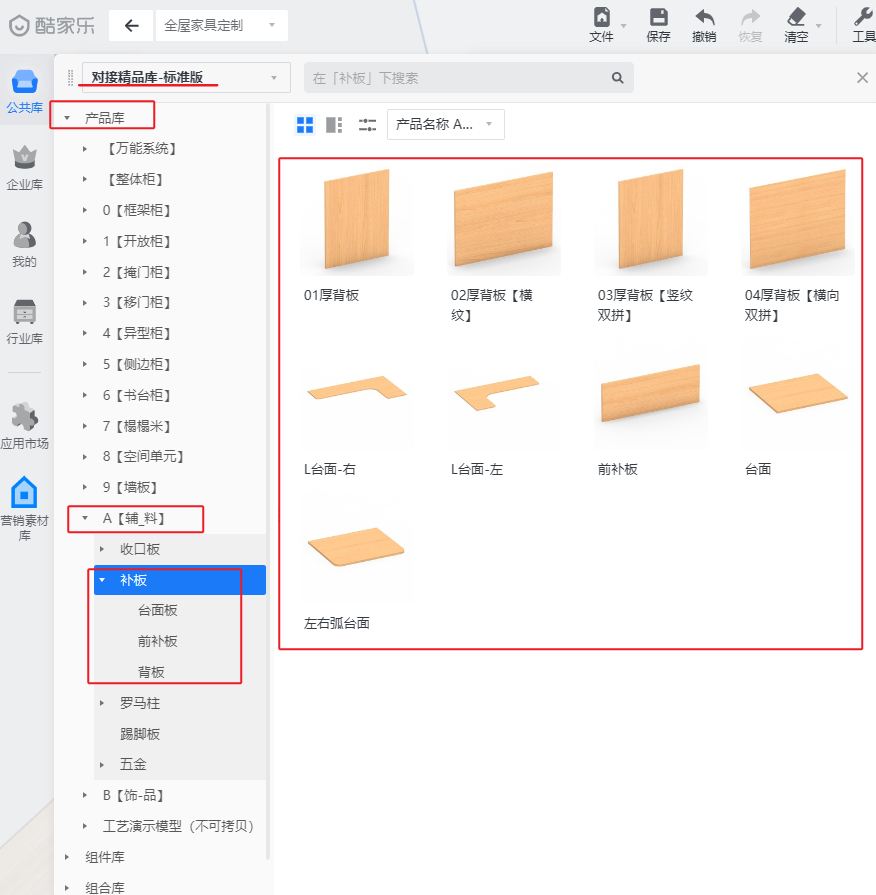Open the File (文件) menu icon

pyautogui.click(x=602, y=18)
